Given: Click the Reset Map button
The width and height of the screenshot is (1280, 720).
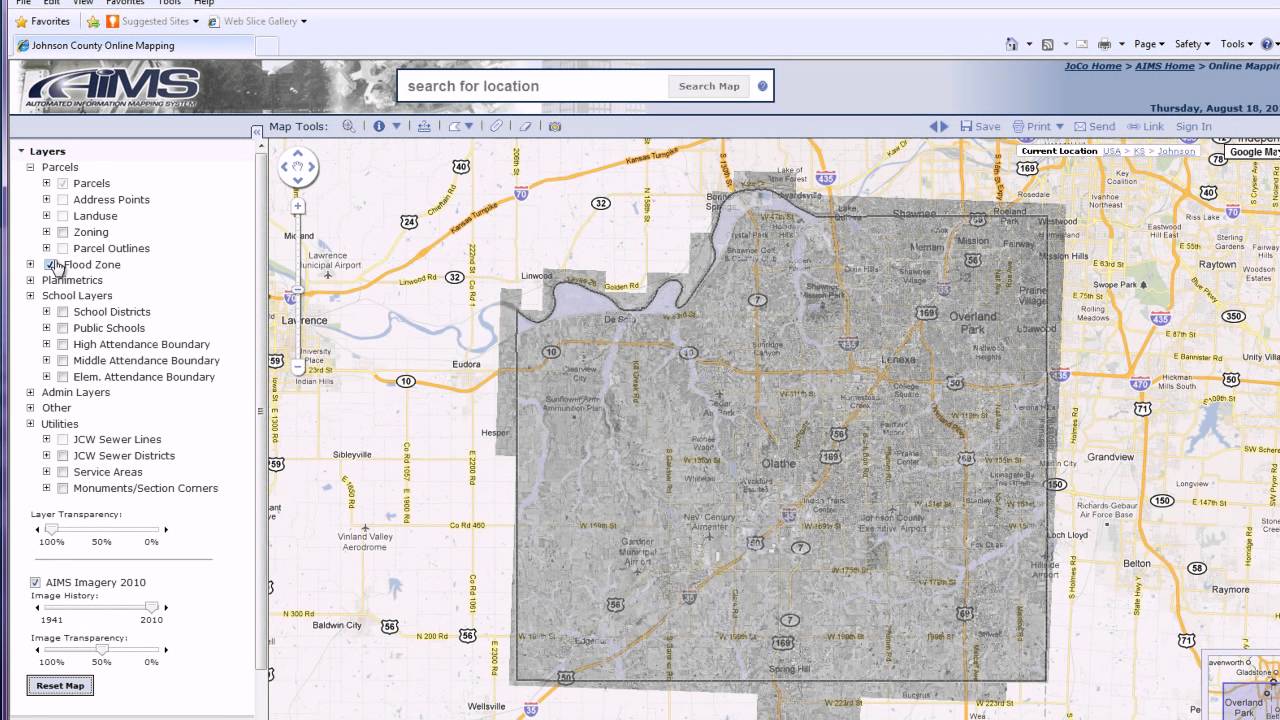Looking at the screenshot, I should click(x=60, y=685).
